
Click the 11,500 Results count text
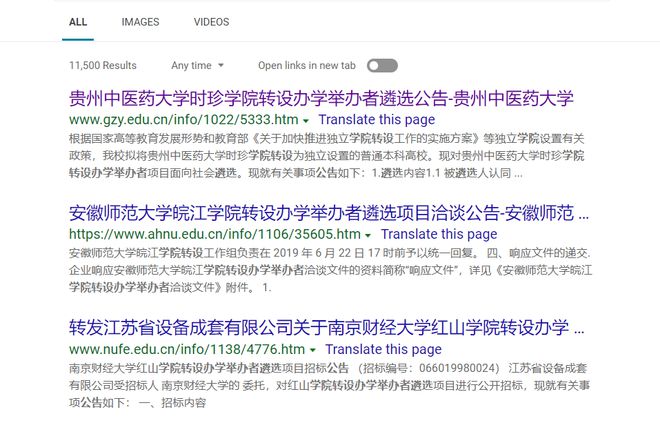102,65
